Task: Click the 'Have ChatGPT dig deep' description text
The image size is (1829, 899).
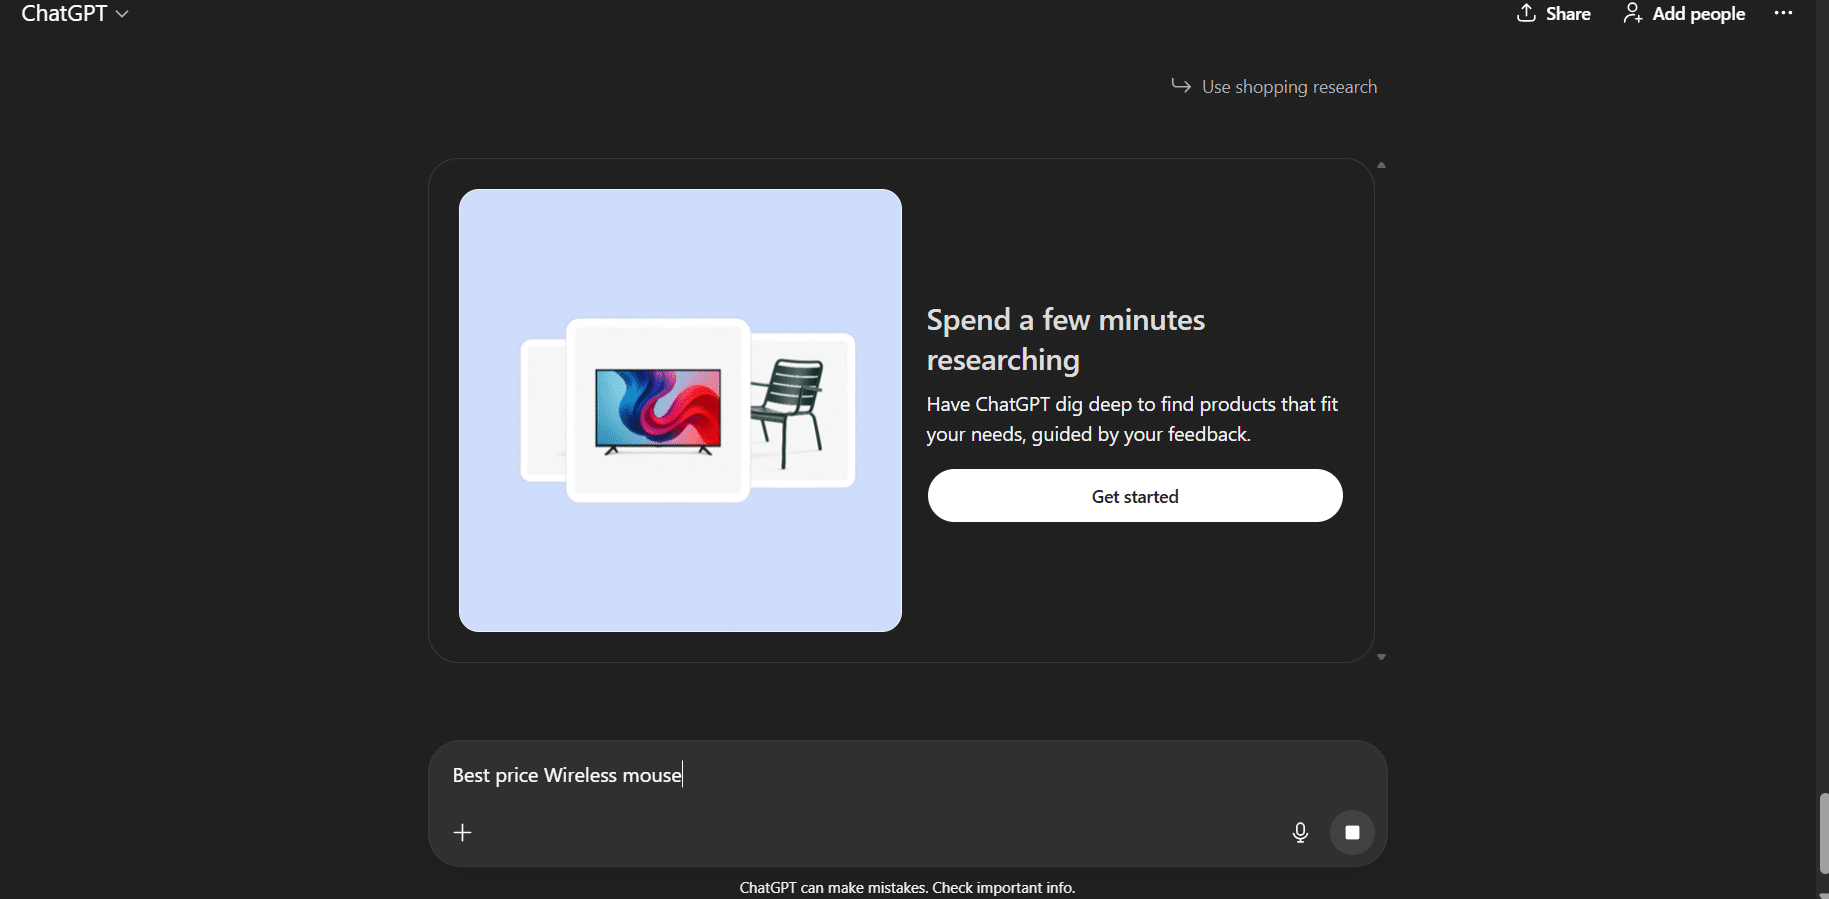Action: pos(1132,419)
